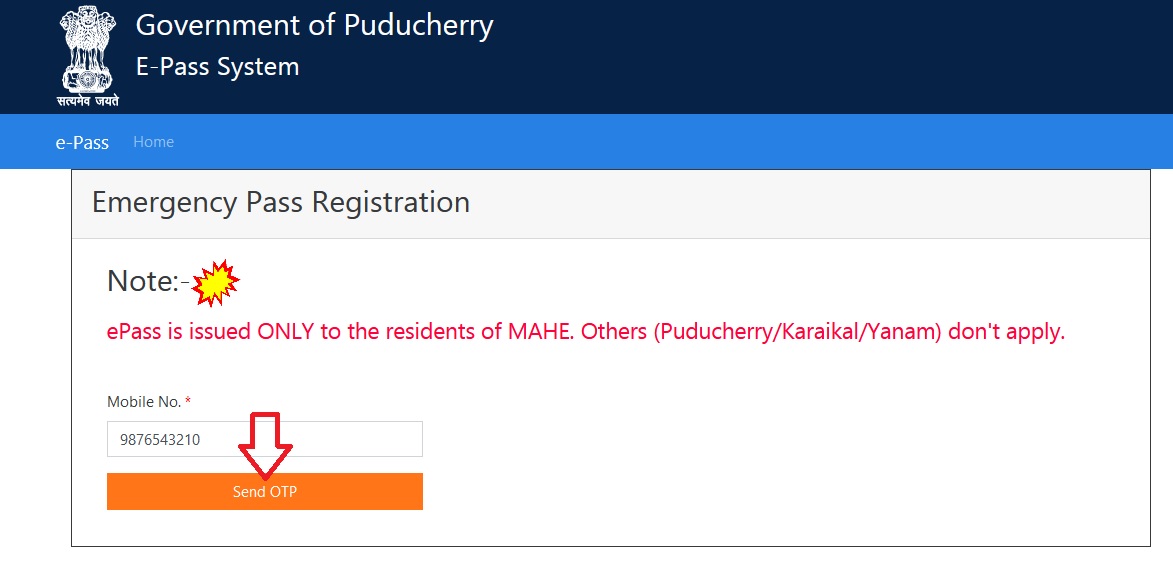1173x578 pixels.
Task: Click the e-Pass brand link
Action: (x=82, y=142)
